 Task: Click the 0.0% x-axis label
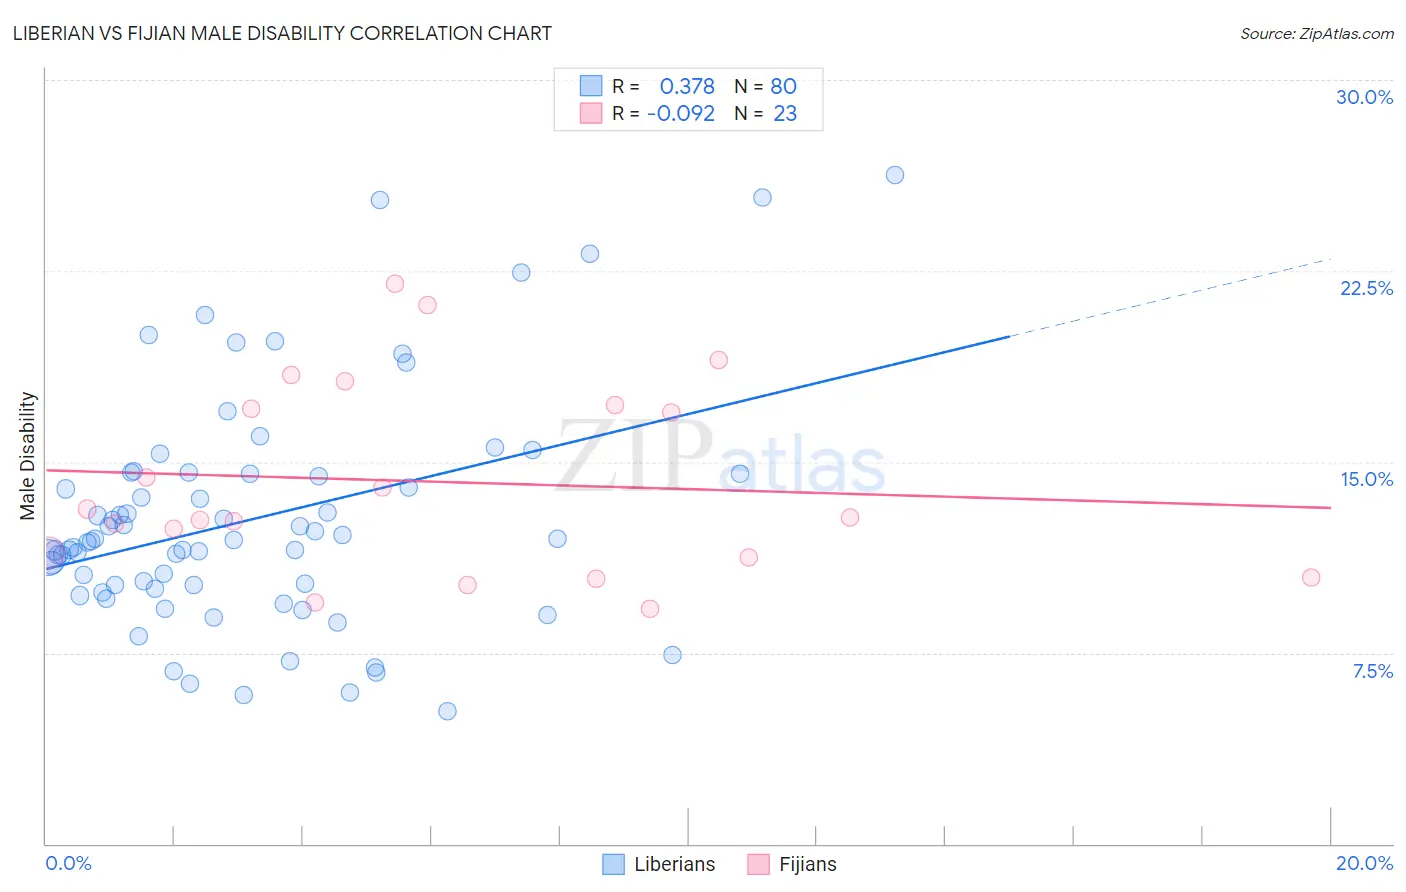click(x=69, y=863)
